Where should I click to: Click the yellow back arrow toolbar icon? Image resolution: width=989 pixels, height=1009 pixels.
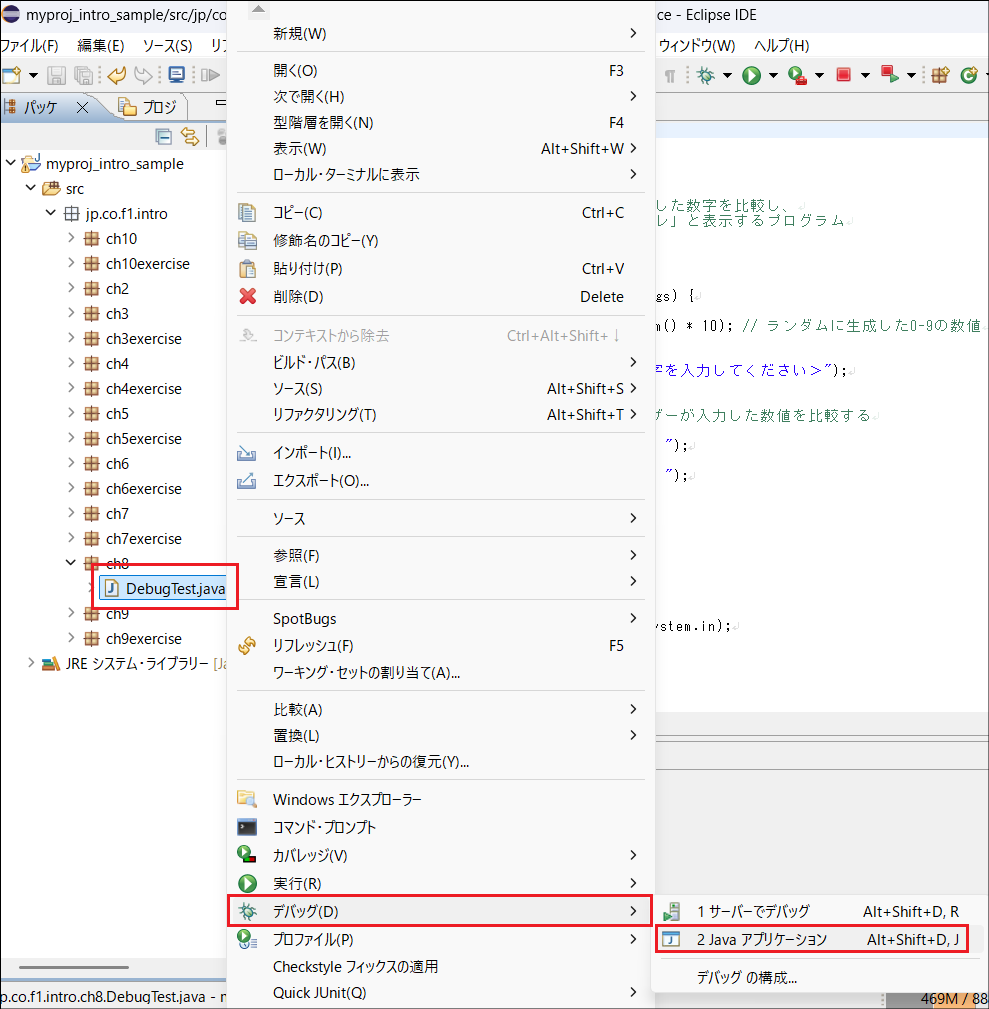point(117,75)
